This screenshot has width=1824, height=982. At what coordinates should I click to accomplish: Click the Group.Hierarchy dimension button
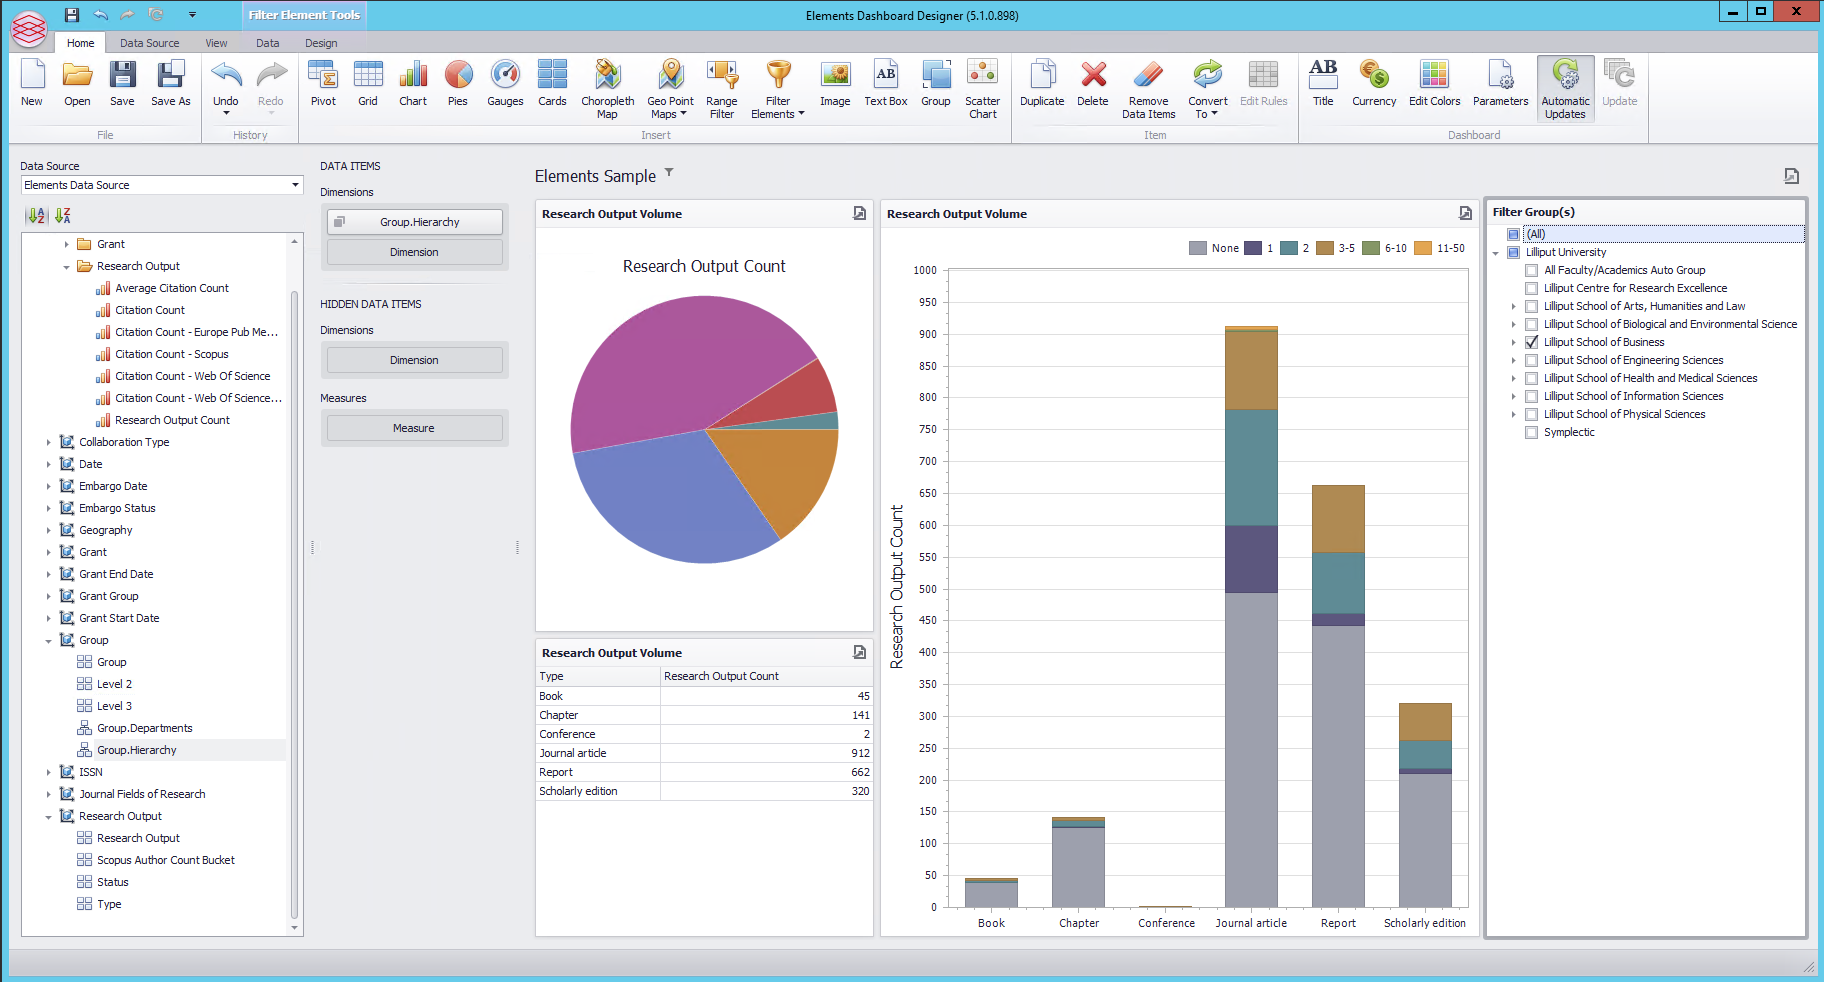tap(415, 222)
